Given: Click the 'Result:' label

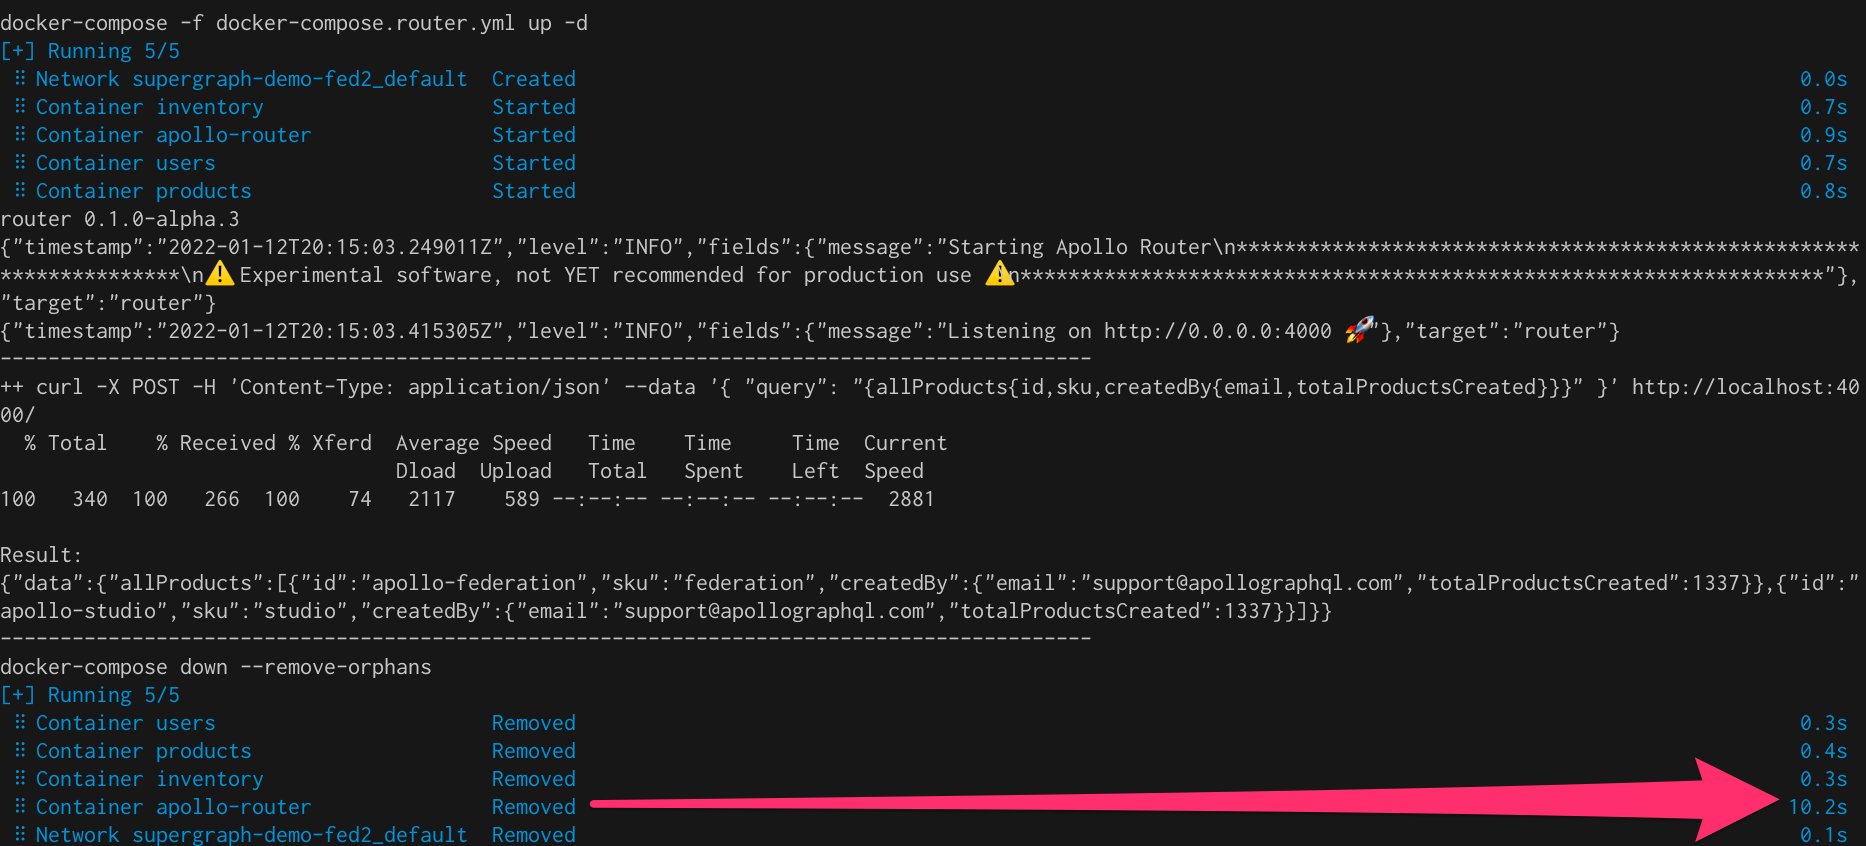Looking at the screenshot, I should (41, 555).
